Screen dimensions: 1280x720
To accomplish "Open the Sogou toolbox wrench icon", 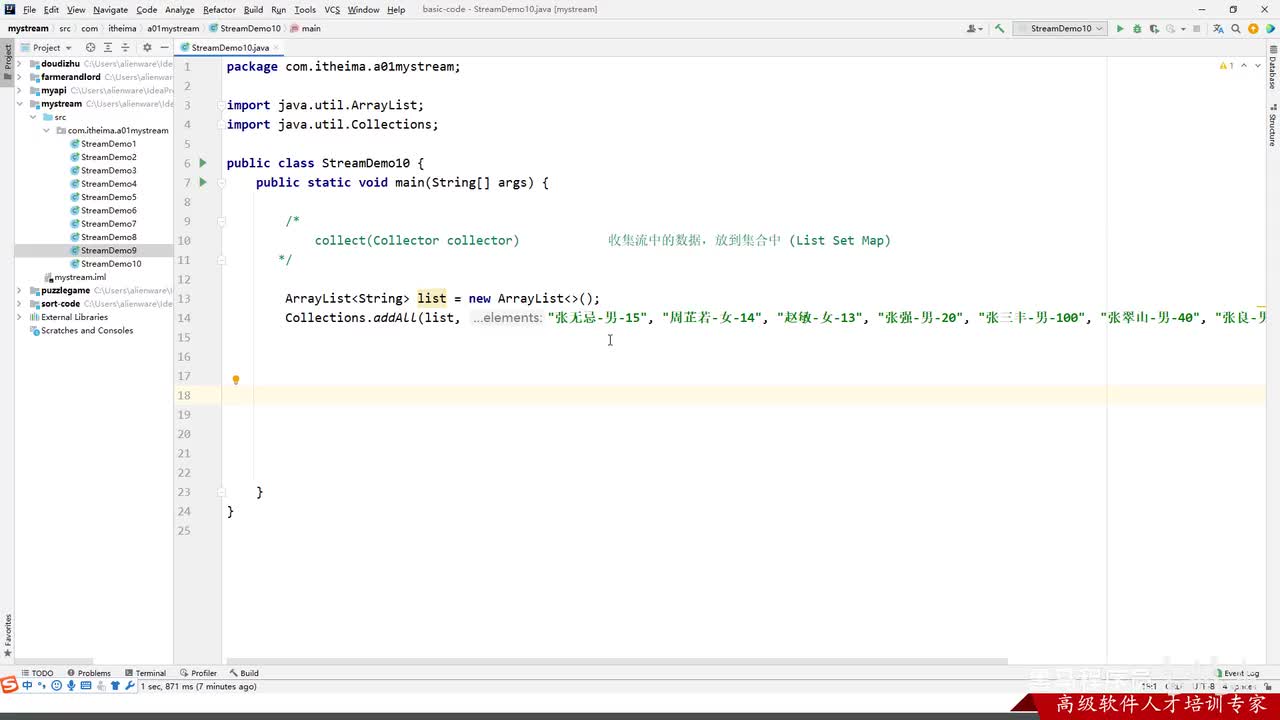I will (130, 686).
